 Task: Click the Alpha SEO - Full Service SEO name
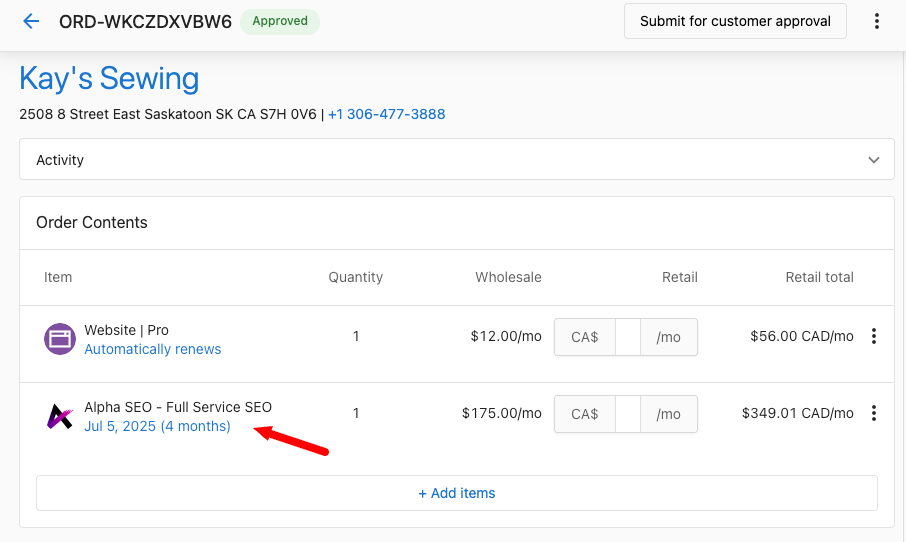pos(178,407)
